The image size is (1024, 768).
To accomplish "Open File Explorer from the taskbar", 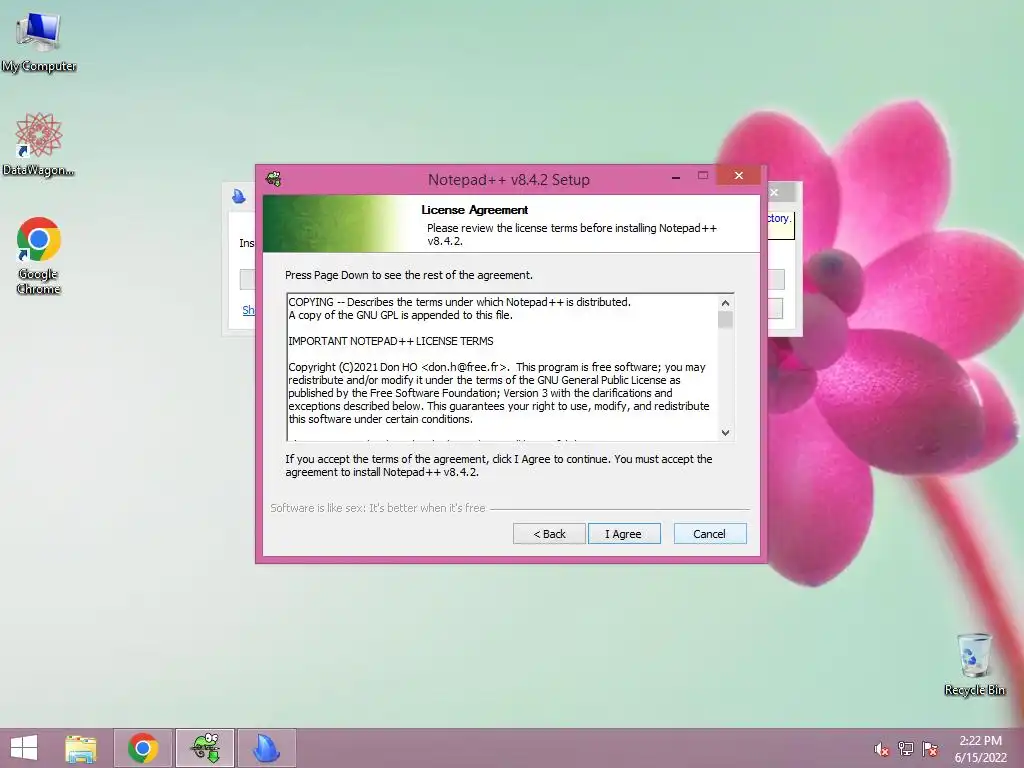I will (x=81, y=748).
